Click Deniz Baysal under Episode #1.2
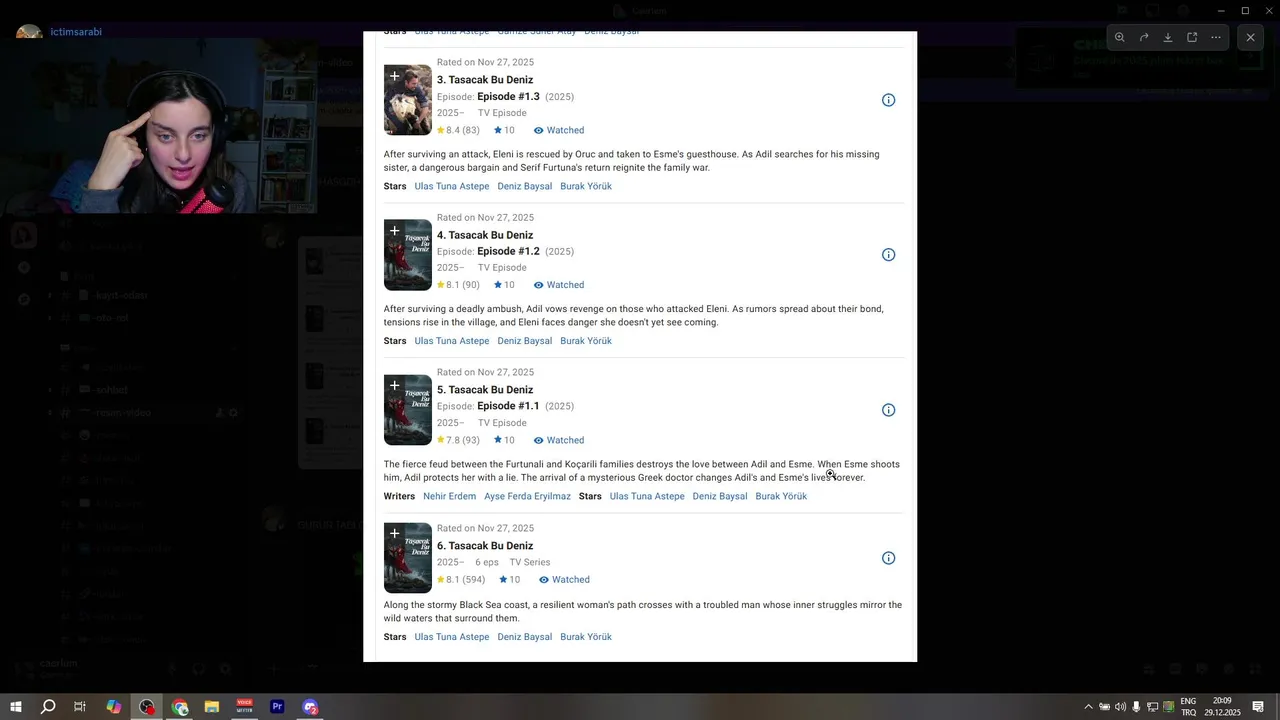Viewport: 1280px width, 720px height. [525, 341]
